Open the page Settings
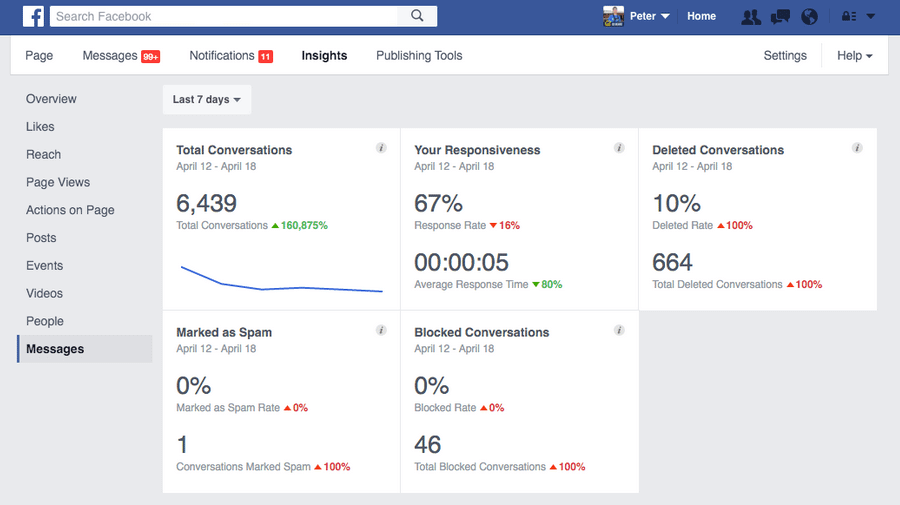Viewport: 900px width, 505px height. [785, 56]
